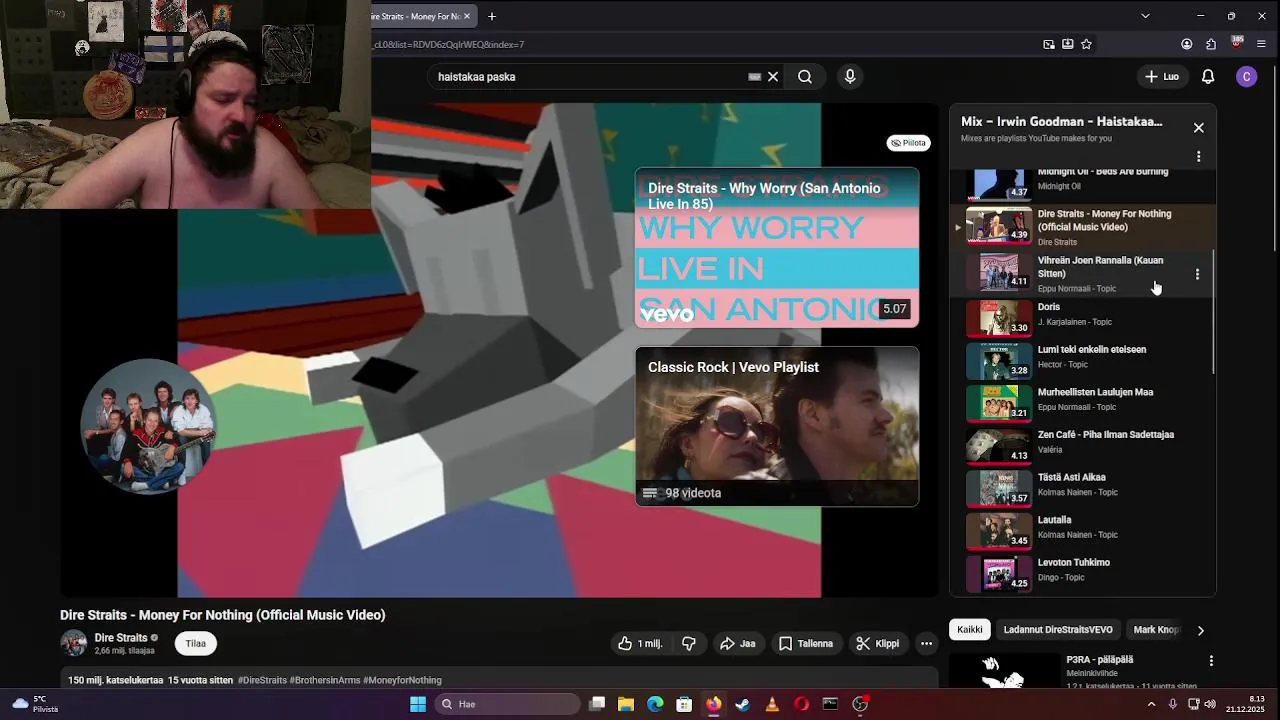Click inside the YouTube search field

tap(590, 77)
